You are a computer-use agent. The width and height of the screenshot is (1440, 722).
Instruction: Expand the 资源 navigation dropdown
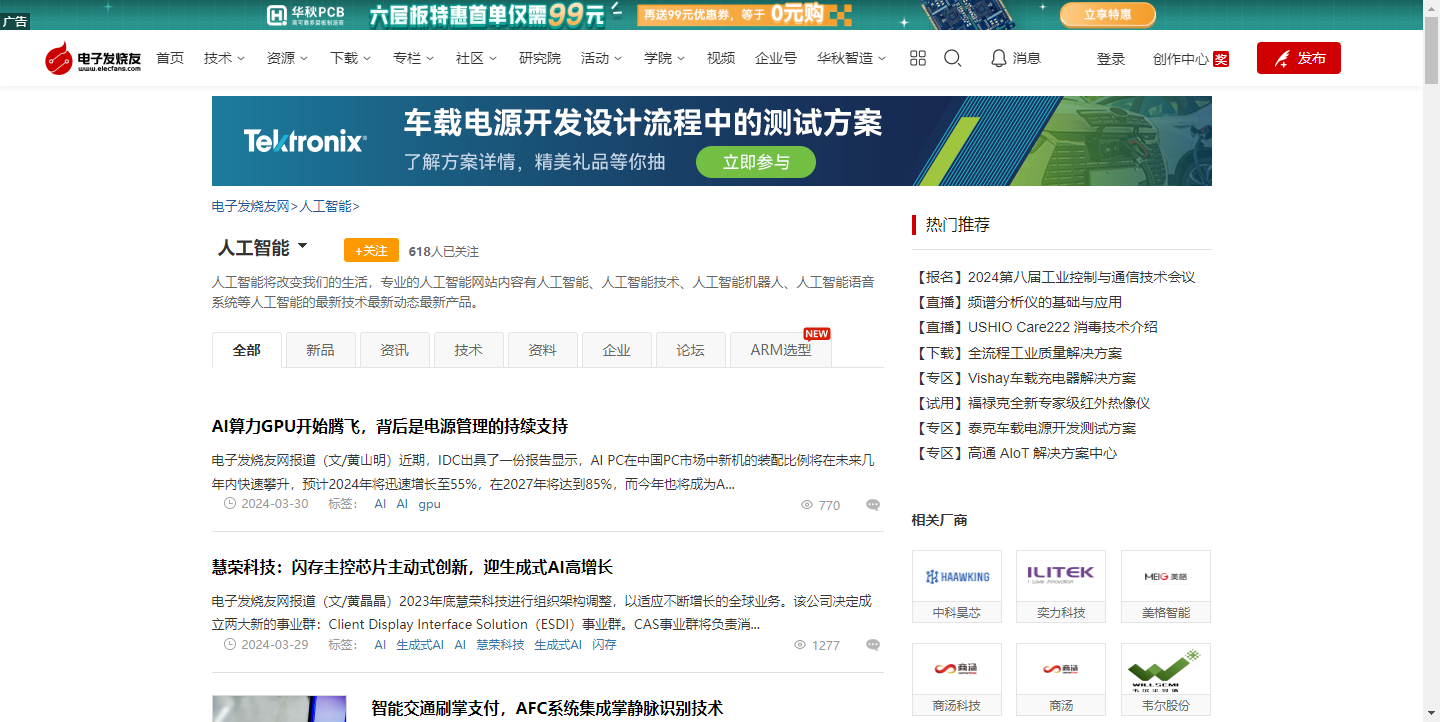[287, 58]
